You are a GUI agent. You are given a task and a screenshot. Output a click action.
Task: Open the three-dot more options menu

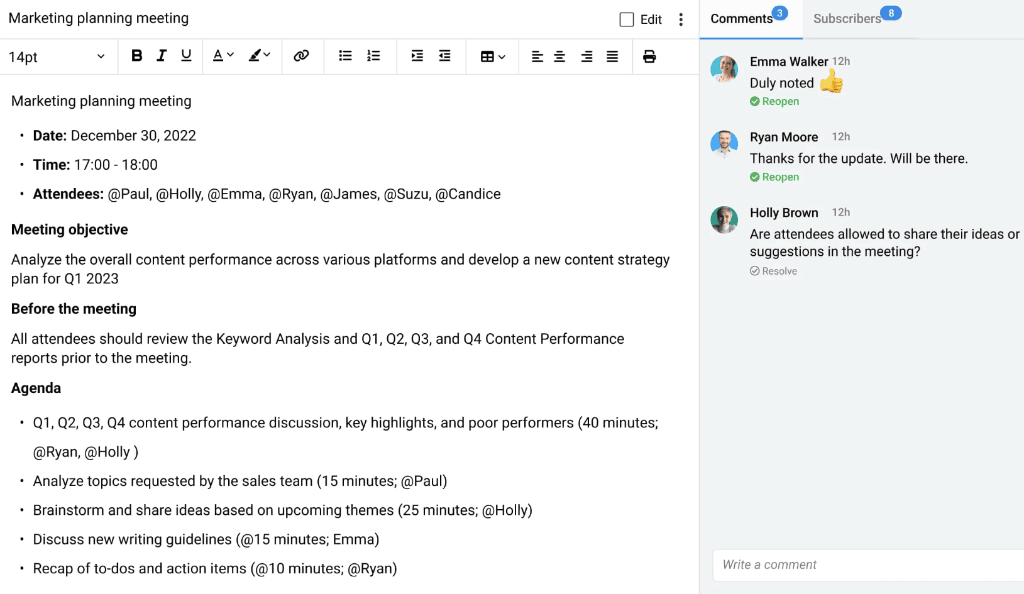680,20
